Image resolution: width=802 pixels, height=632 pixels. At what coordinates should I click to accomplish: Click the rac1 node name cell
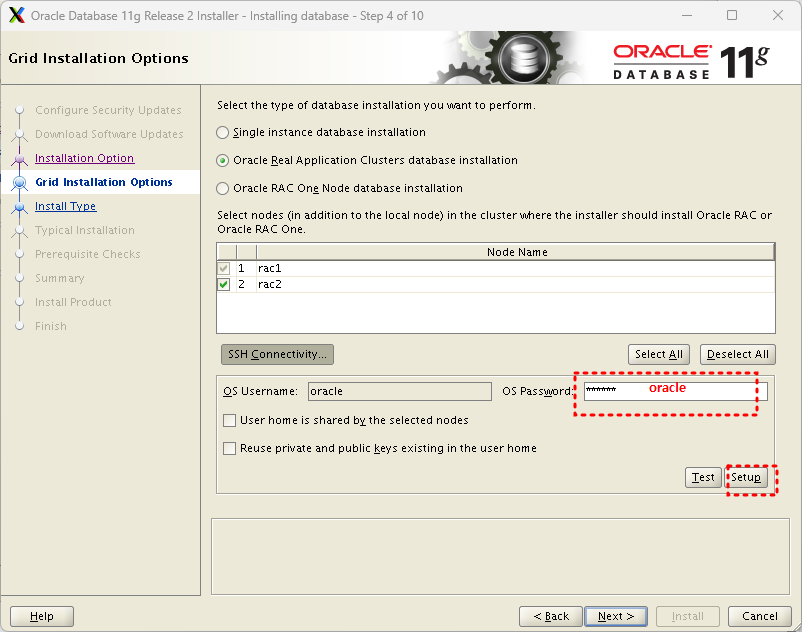pos(516,268)
